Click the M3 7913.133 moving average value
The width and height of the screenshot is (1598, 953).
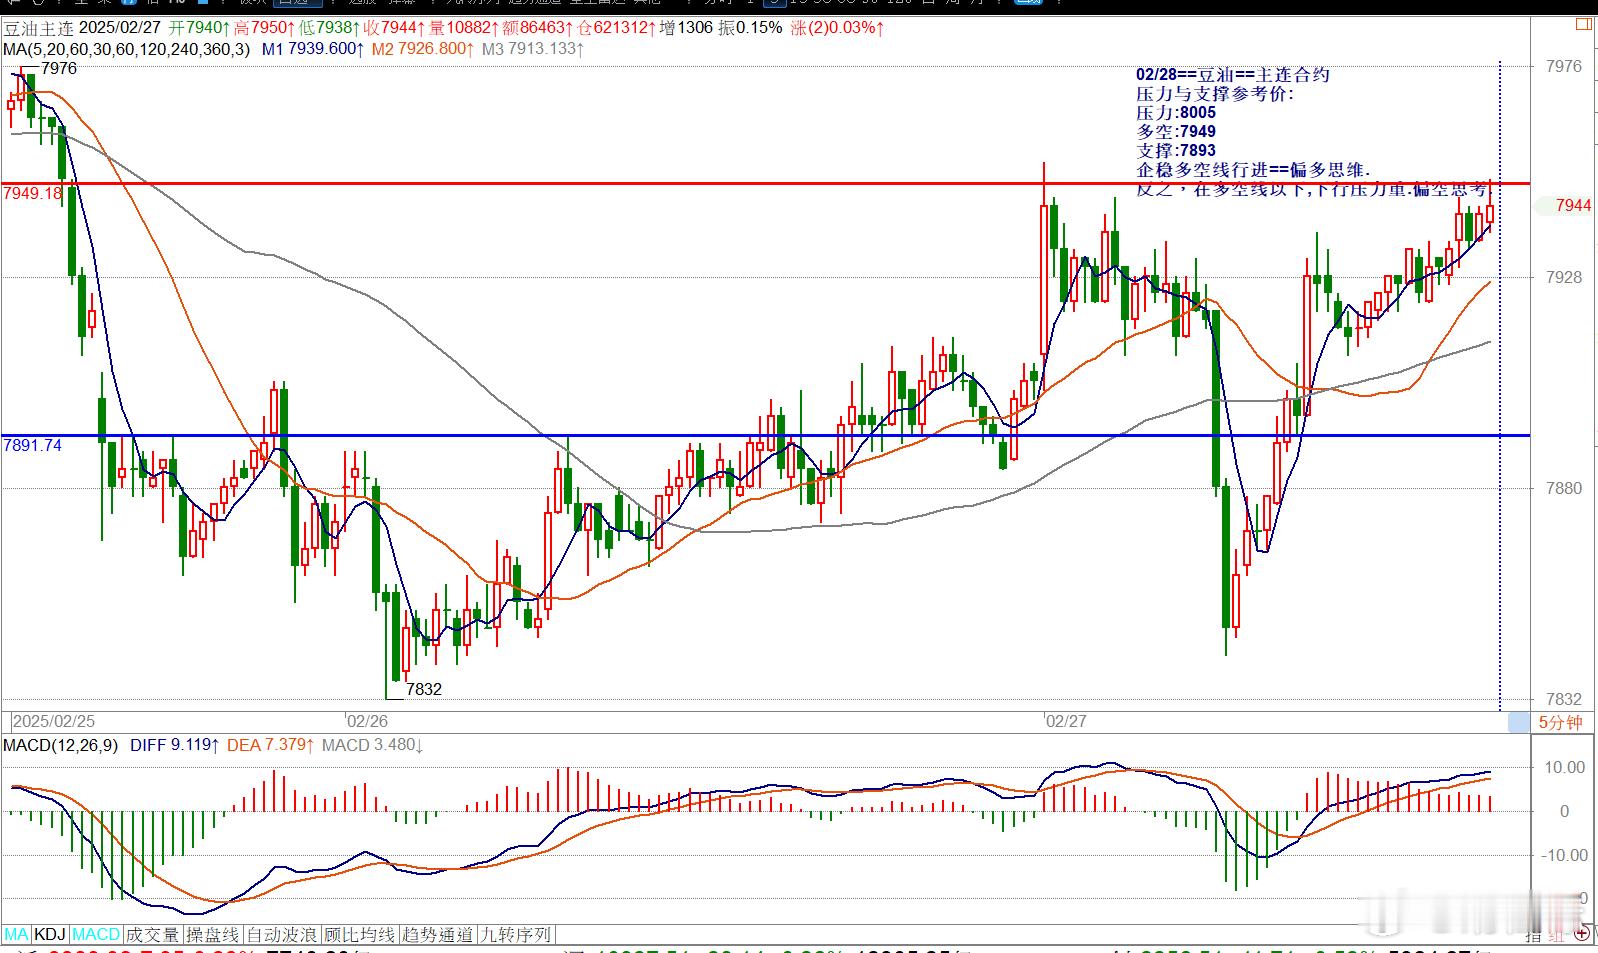pos(533,48)
